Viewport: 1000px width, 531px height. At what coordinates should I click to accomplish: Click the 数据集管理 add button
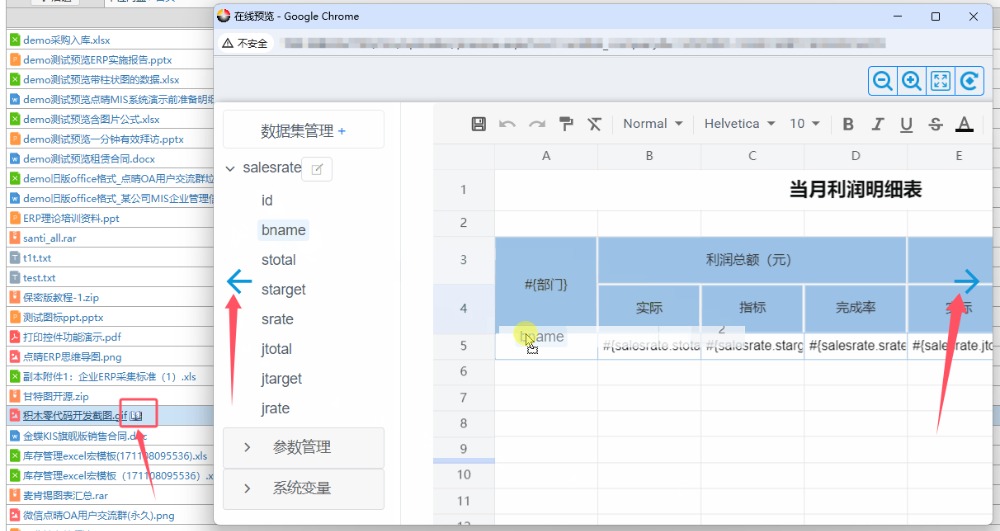(x=342, y=131)
